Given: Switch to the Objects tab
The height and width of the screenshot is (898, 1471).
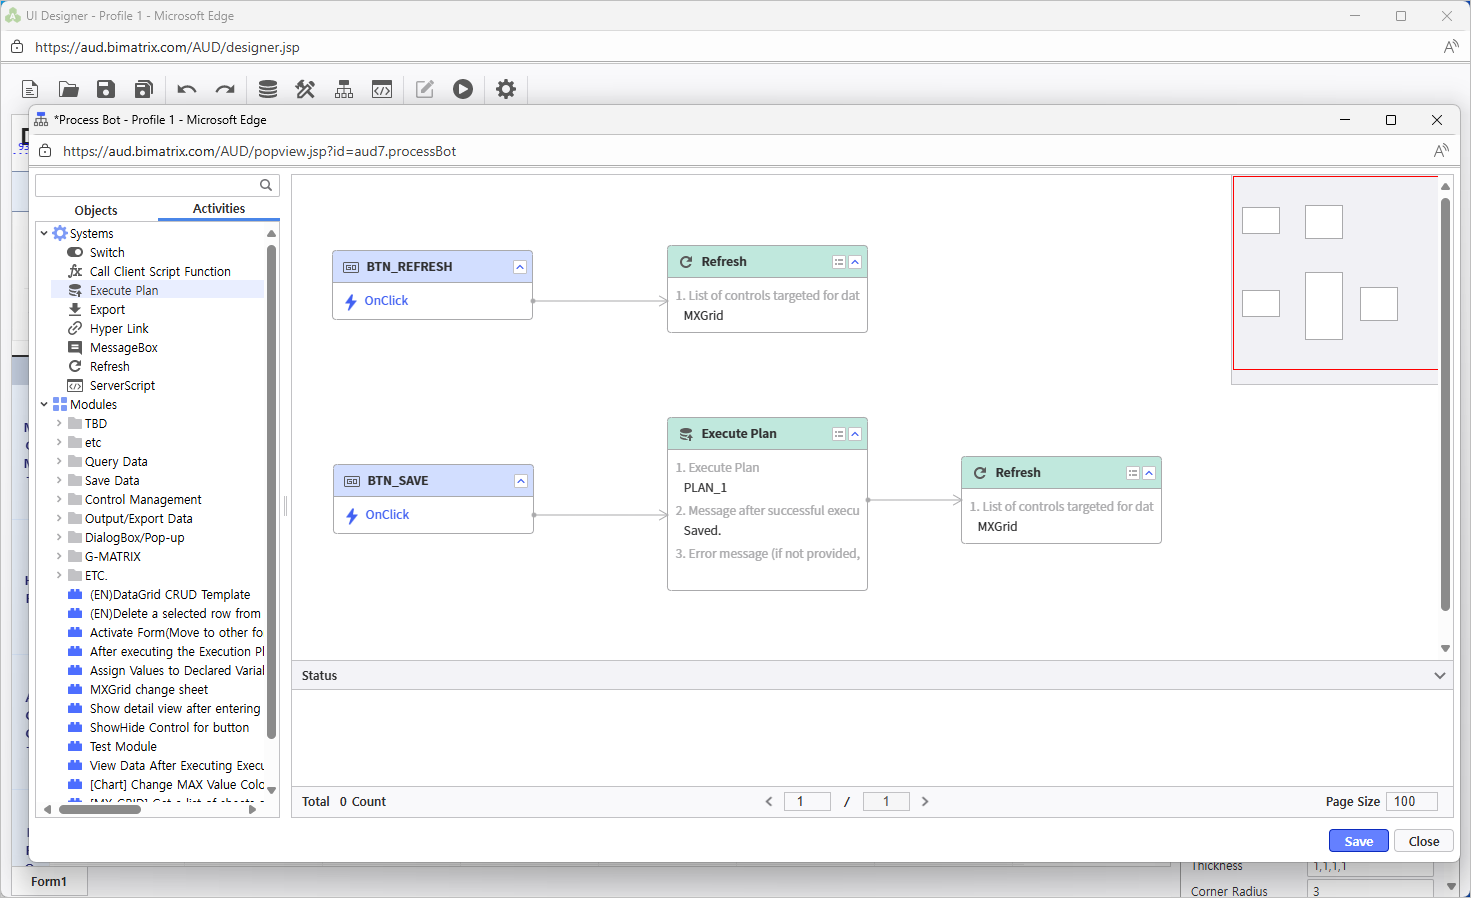Looking at the screenshot, I should click(96, 210).
